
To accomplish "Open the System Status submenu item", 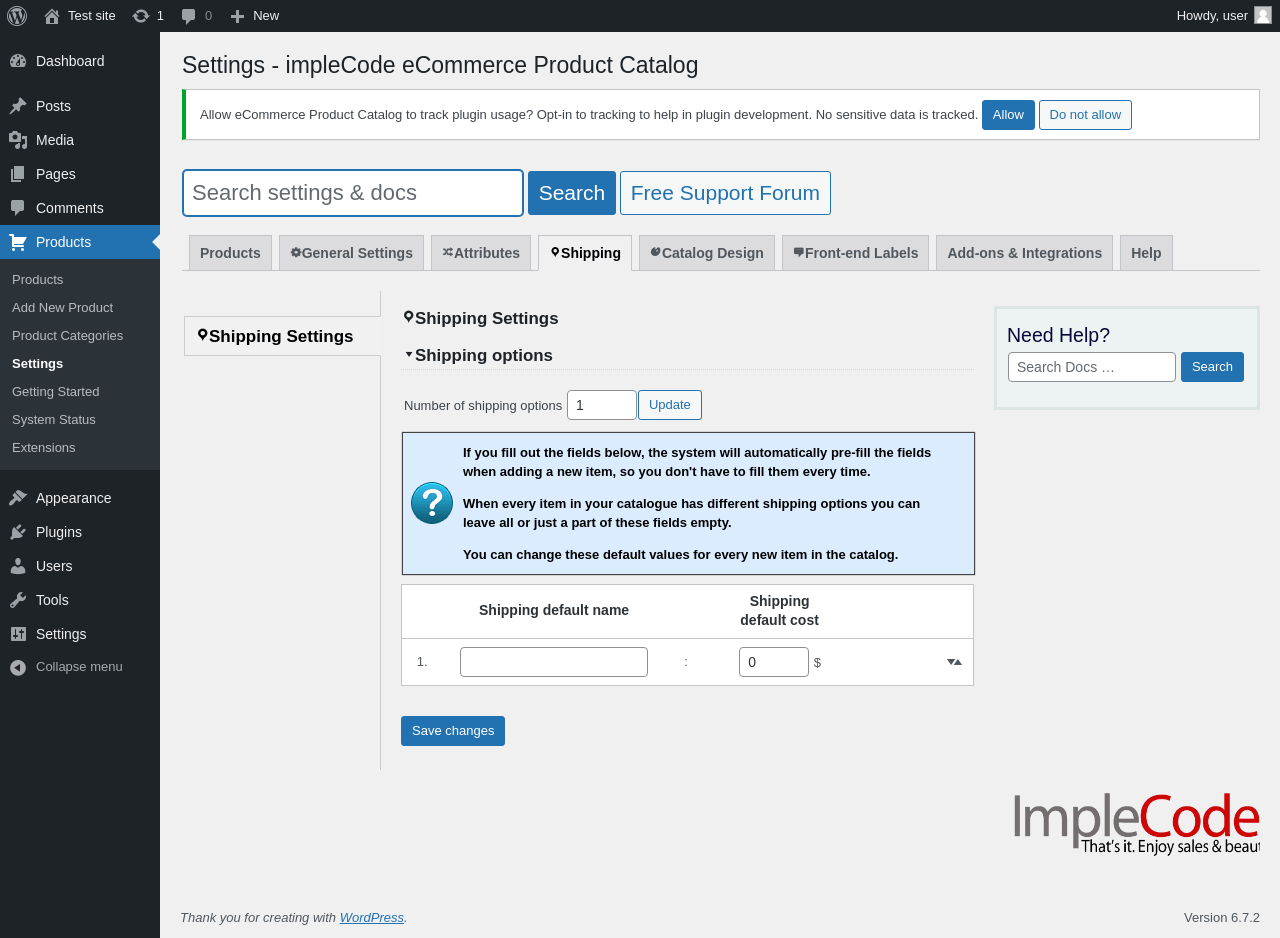I will 54,420.
